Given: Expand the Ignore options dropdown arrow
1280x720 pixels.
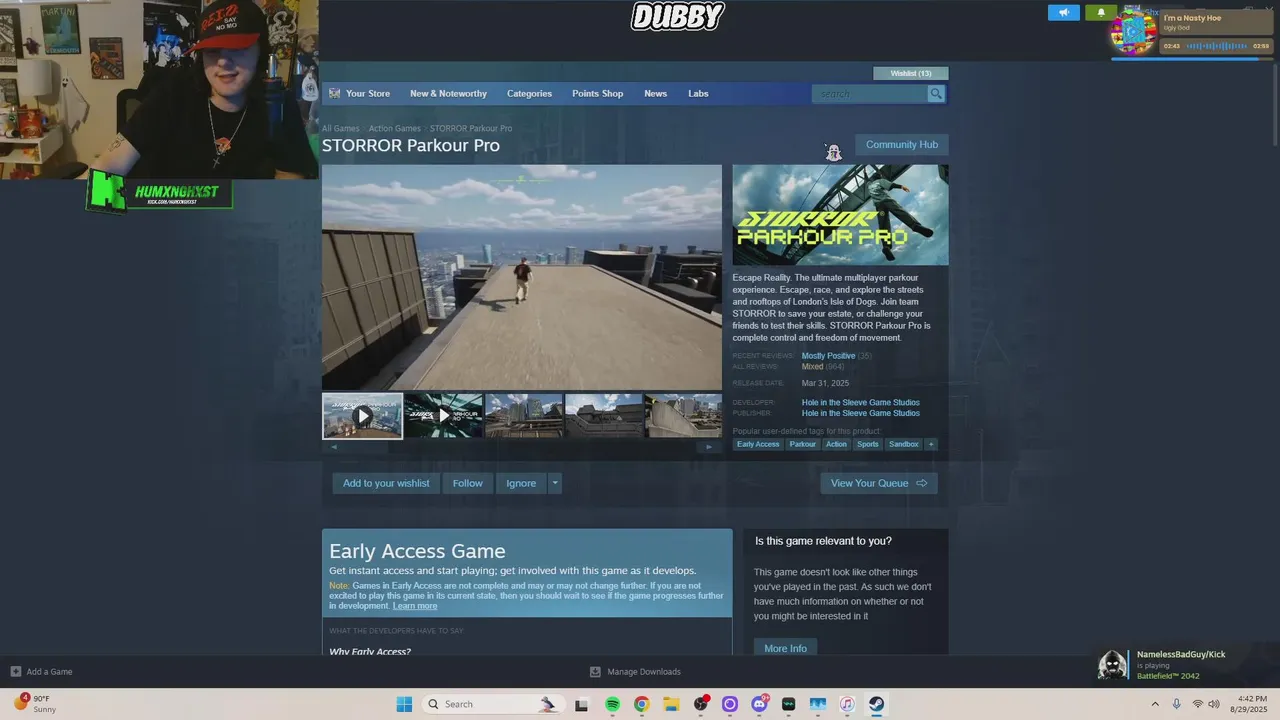Looking at the screenshot, I should coord(555,483).
